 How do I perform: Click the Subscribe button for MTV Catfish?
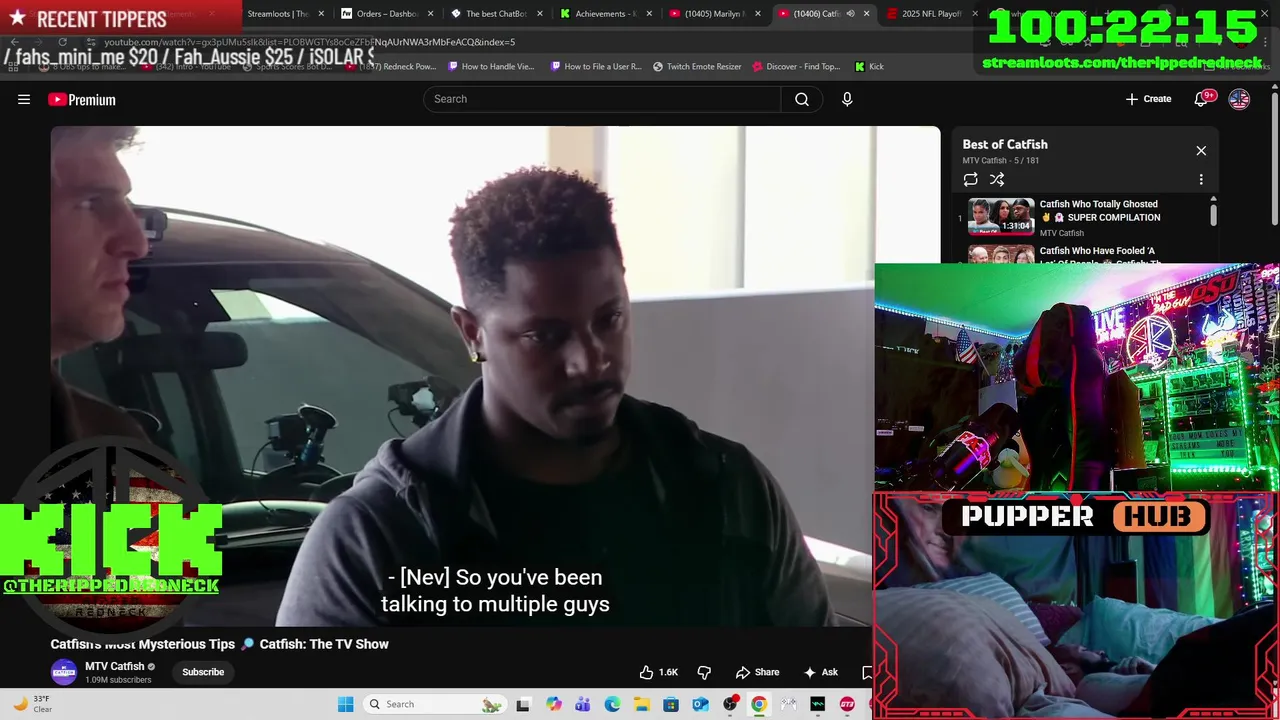tap(203, 672)
